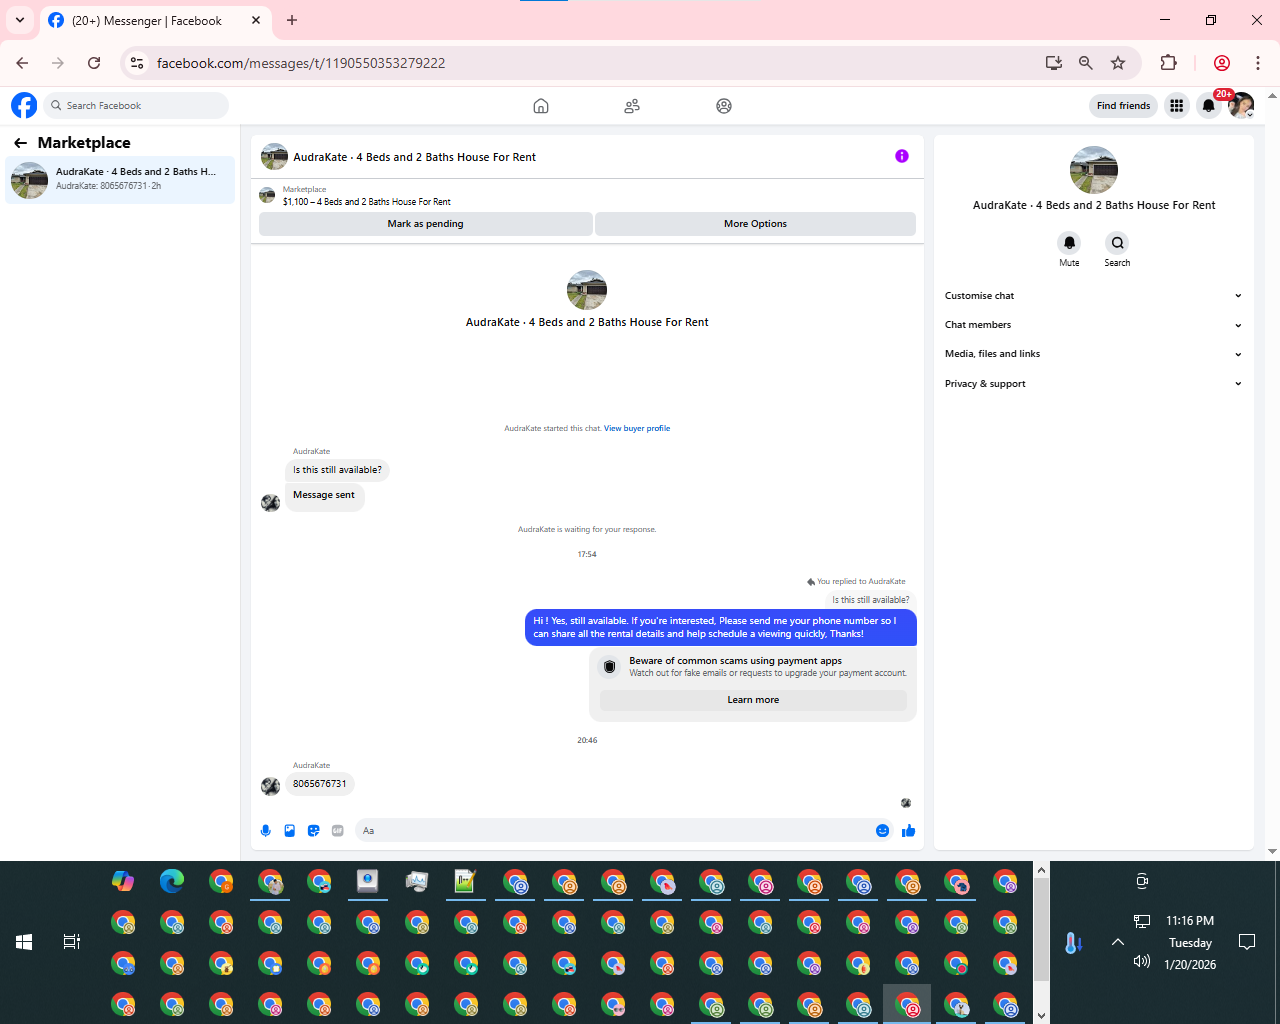Close the Messenger Facebook tab
This screenshot has height=1024, width=1280.
point(256,20)
